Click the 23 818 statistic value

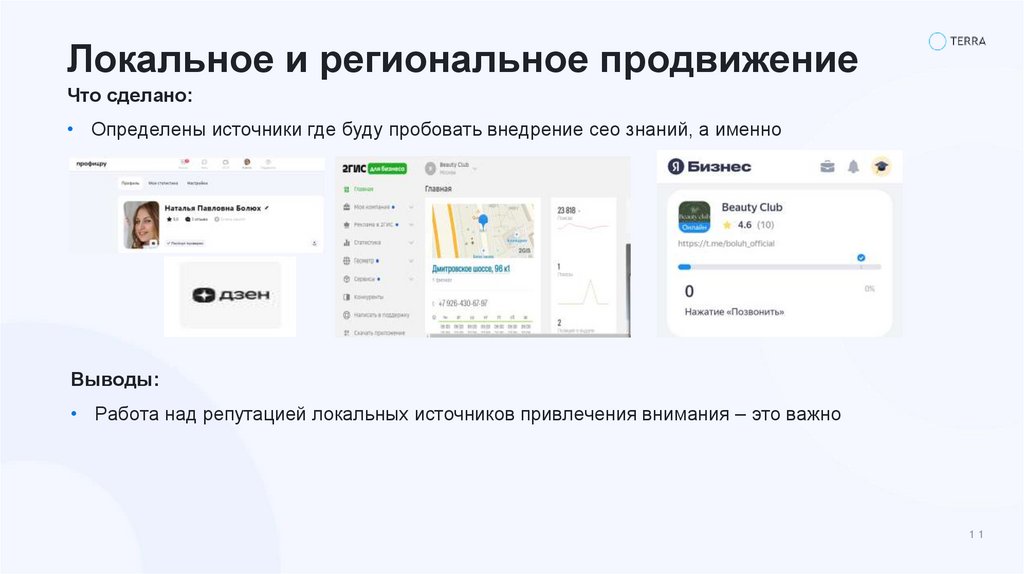(566, 210)
